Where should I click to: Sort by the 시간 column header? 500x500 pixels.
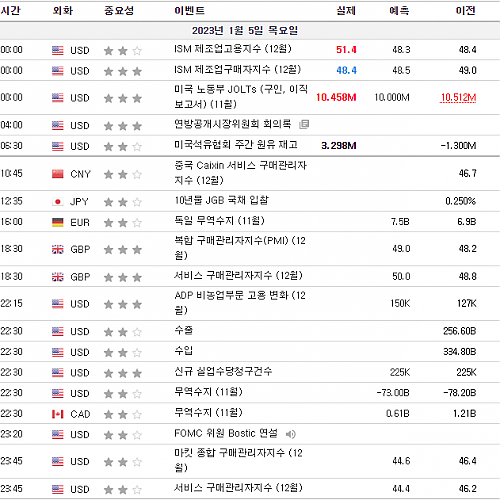click(10, 11)
